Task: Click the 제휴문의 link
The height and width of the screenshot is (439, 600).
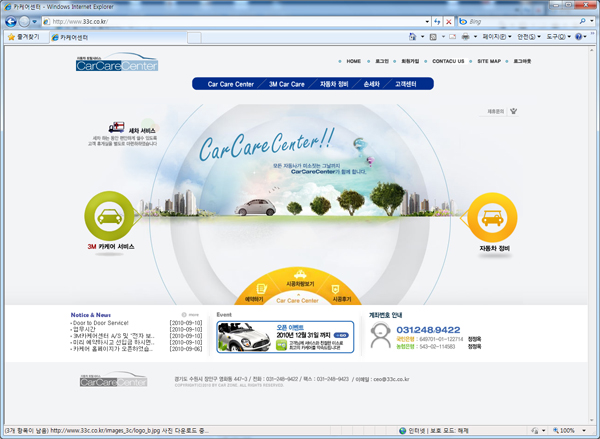Action: [496, 112]
